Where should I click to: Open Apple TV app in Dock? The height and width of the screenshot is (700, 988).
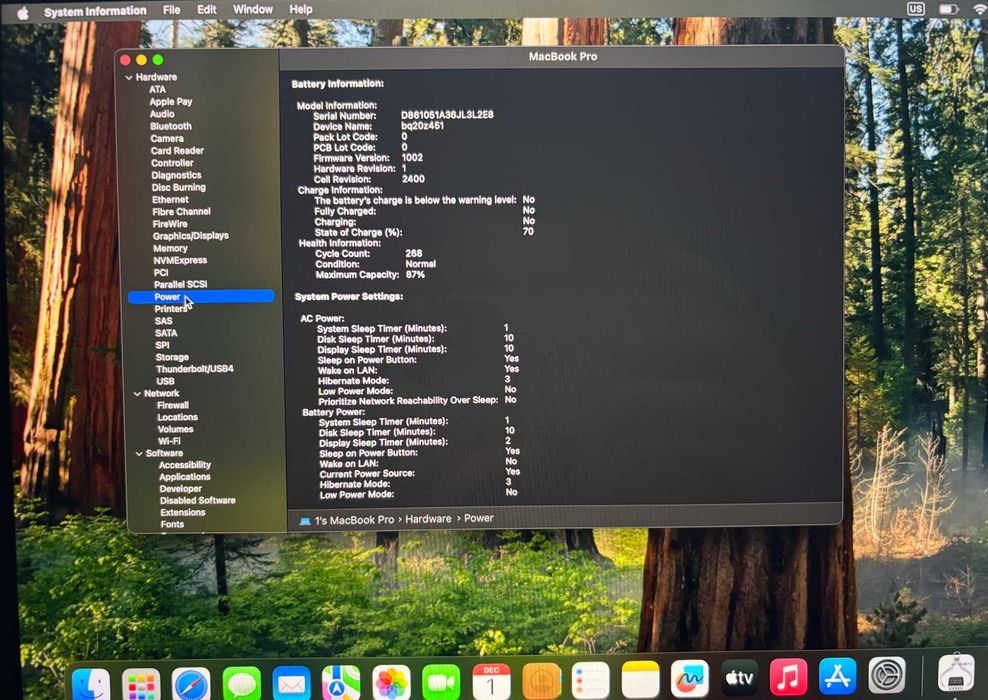click(x=739, y=677)
